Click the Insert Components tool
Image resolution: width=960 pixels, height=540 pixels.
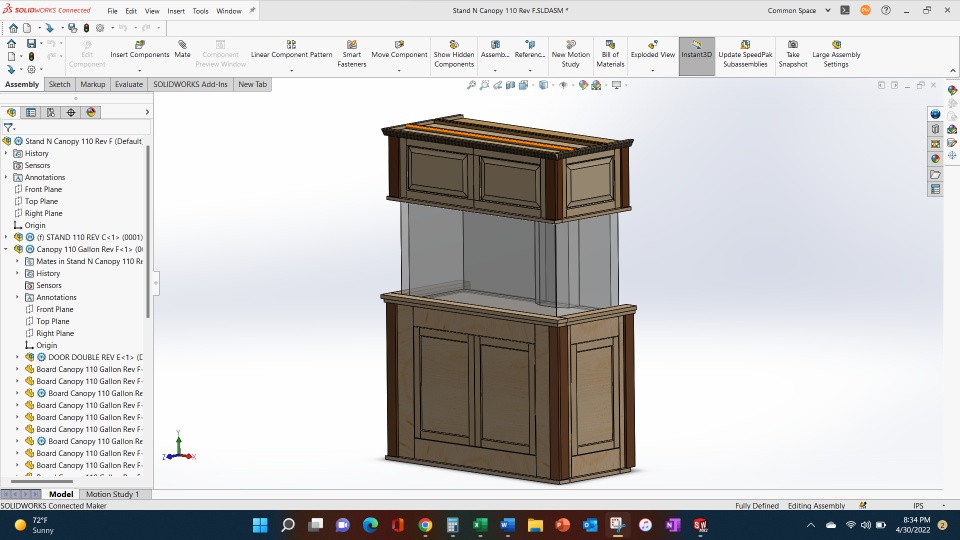pyautogui.click(x=140, y=50)
